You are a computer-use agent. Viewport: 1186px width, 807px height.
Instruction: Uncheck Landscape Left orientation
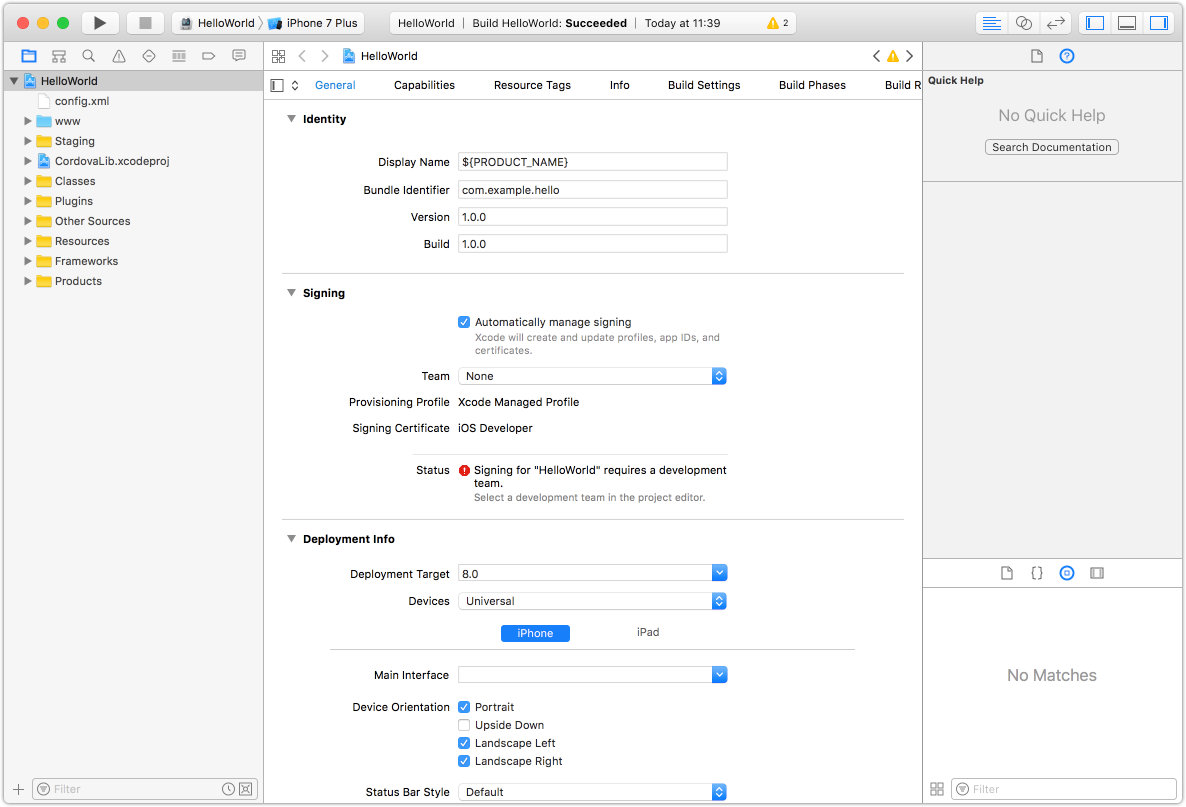[x=464, y=743]
